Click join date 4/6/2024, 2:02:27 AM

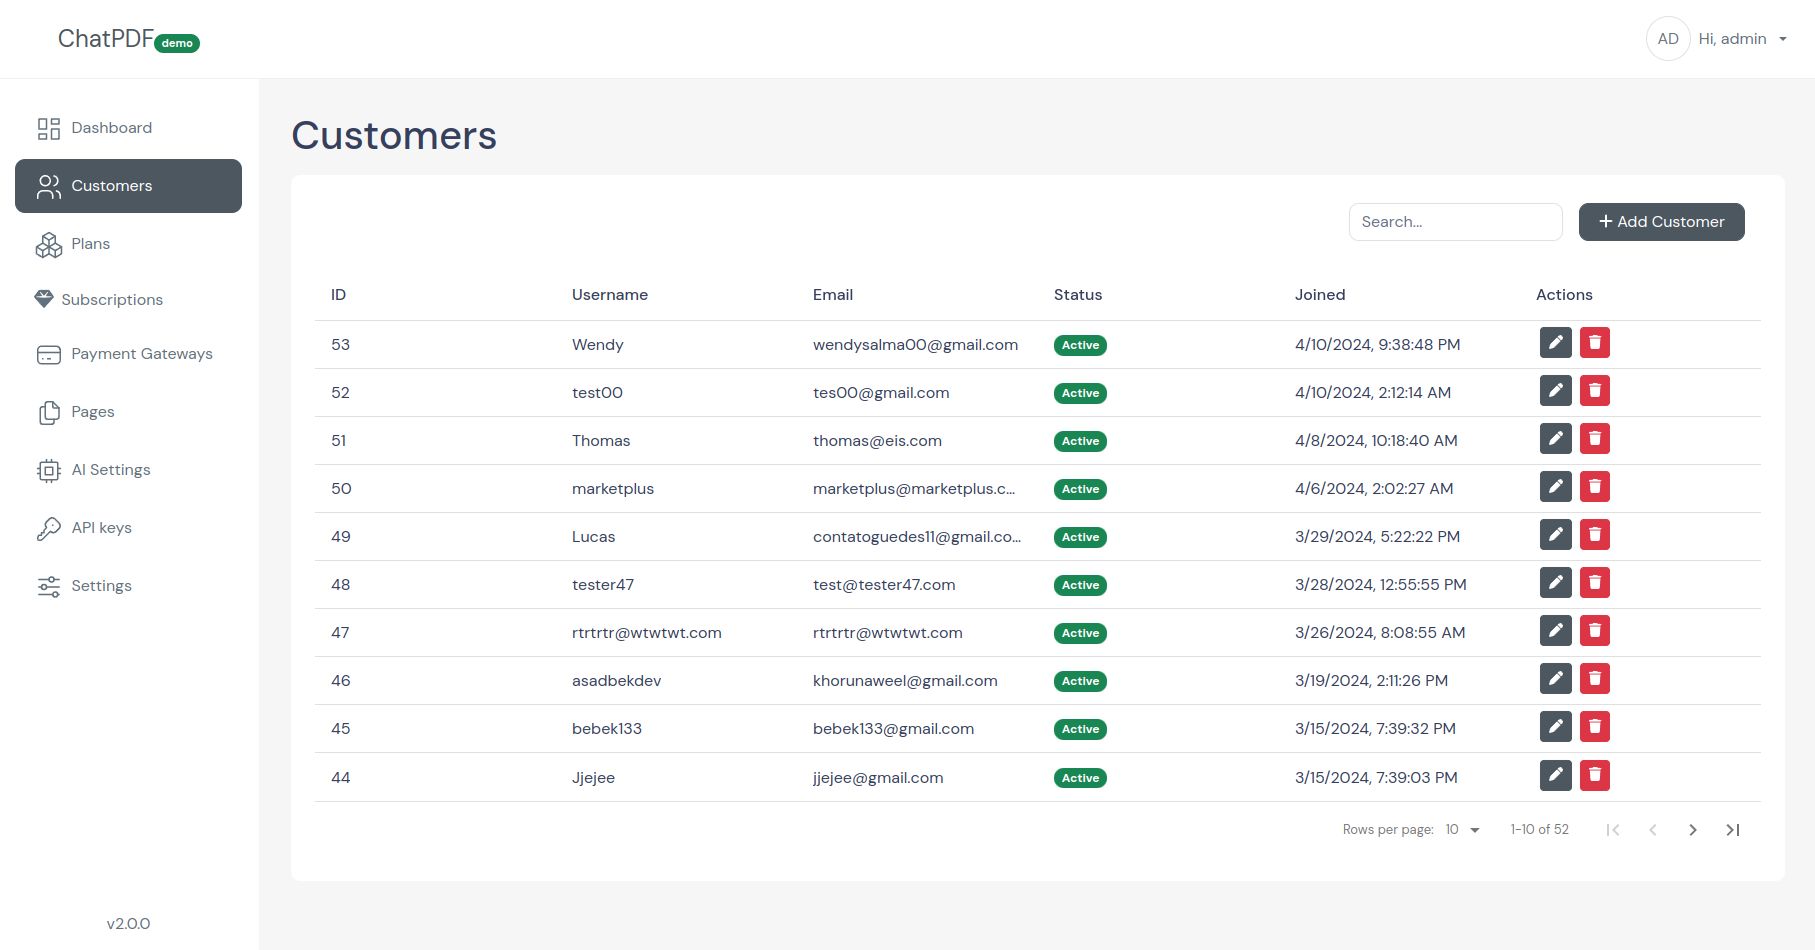point(1374,489)
